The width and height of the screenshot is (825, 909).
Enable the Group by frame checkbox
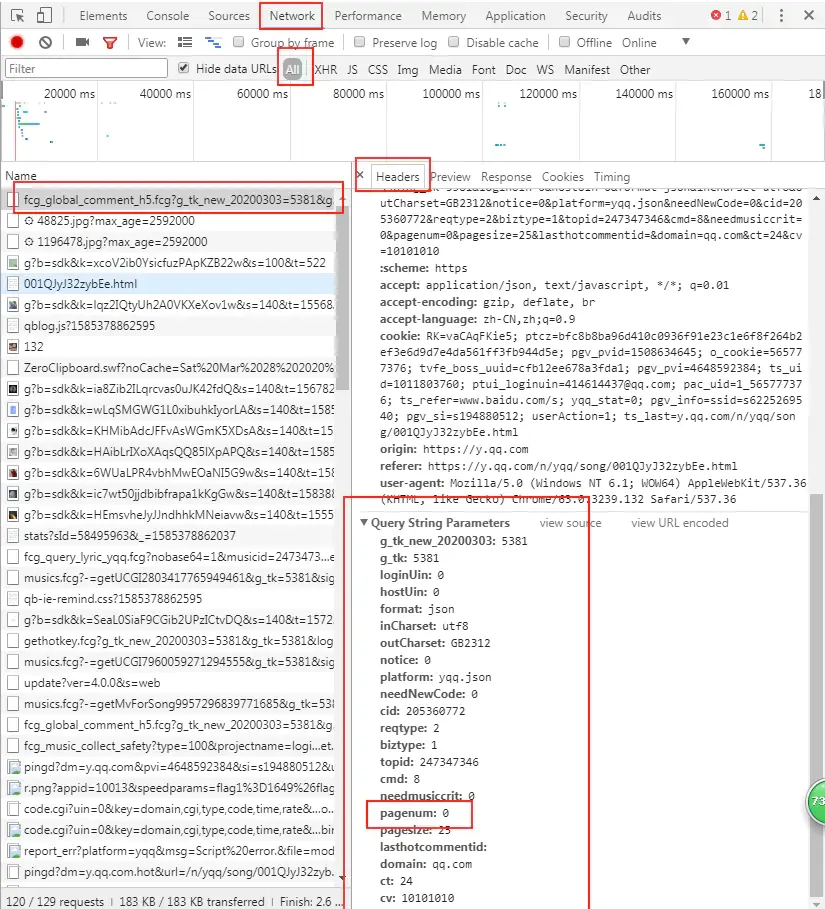pos(238,42)
